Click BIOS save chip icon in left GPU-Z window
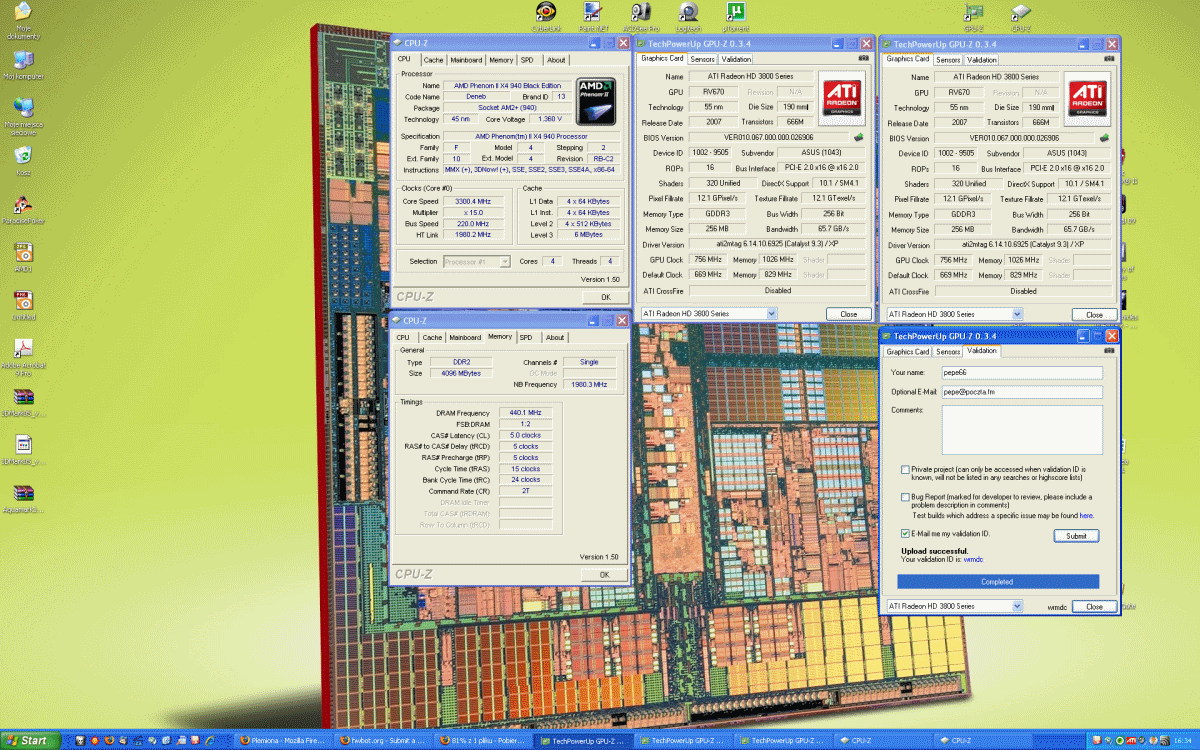The image size is (1200, 750). [x=858, y=137]
